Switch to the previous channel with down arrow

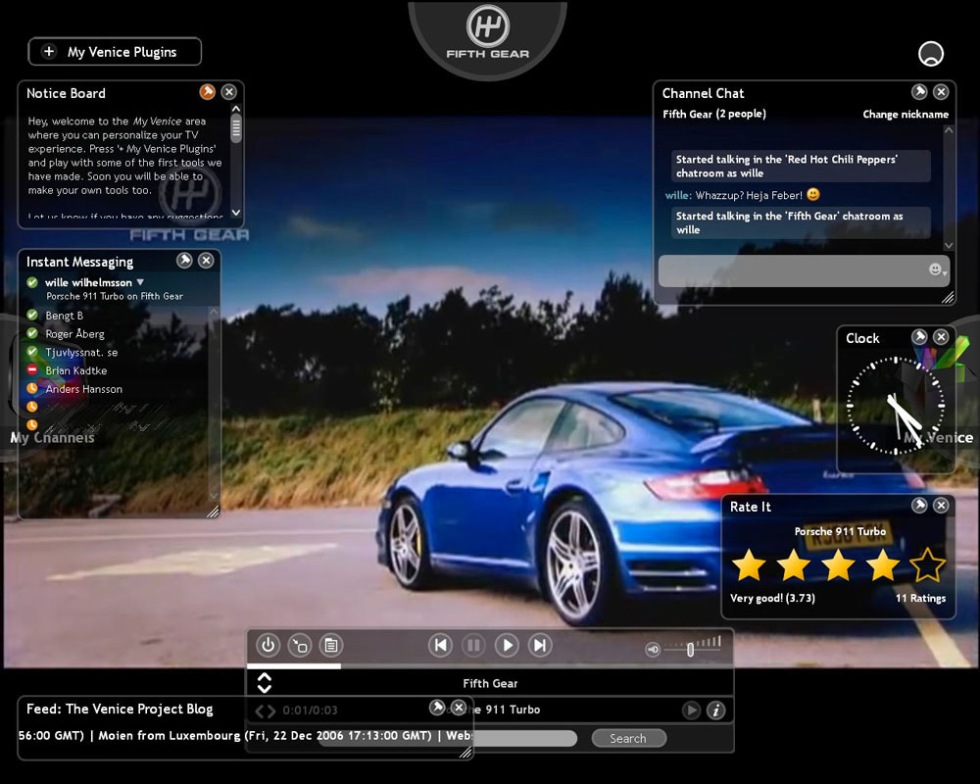coord(264,688)
